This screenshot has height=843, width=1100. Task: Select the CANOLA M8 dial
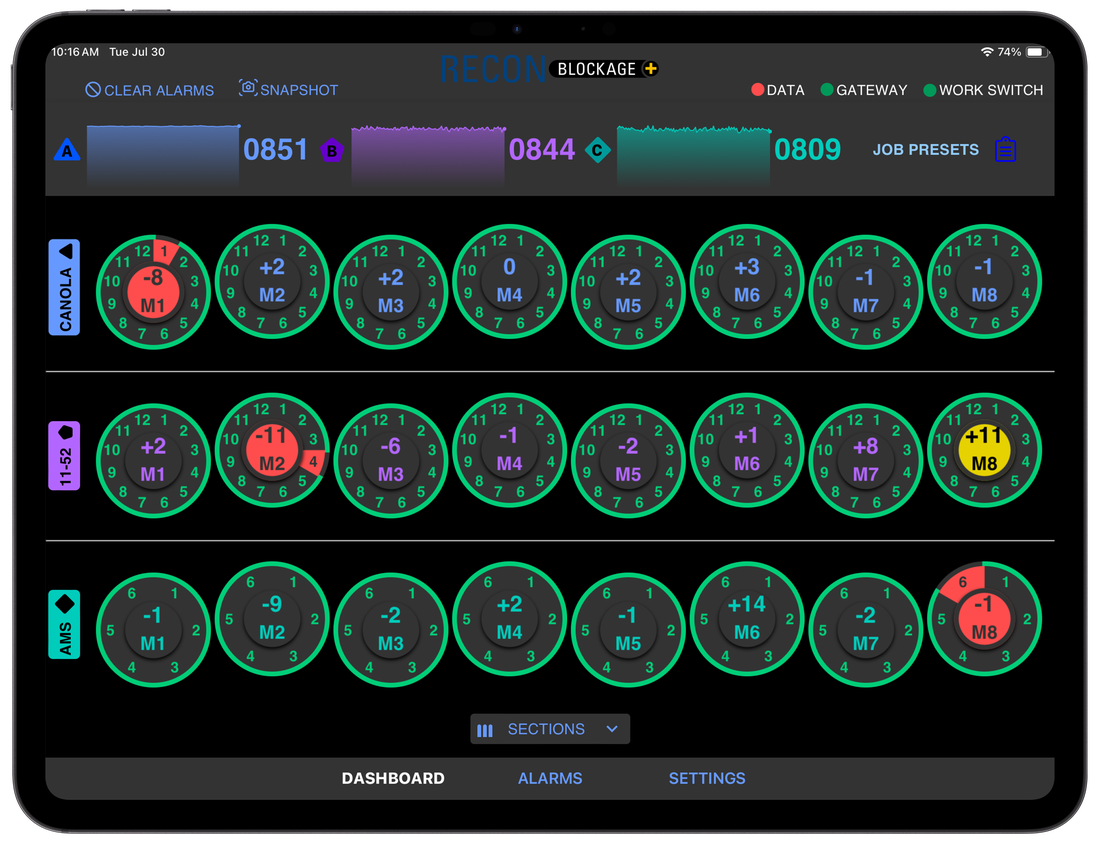click(984, 281)
